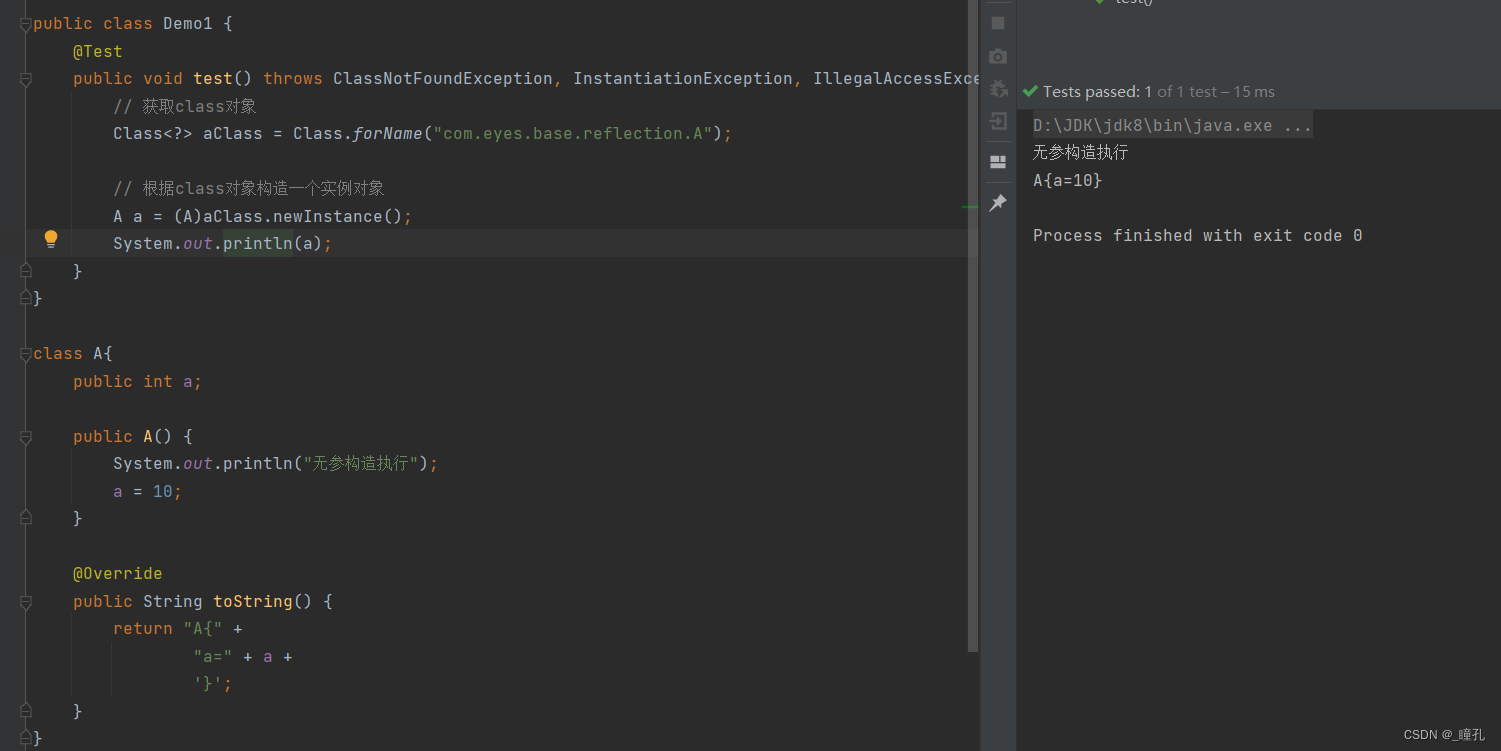Click the green check next to Tests passed
Viewport: 1501px width, 751px height.
(1030, 91)
